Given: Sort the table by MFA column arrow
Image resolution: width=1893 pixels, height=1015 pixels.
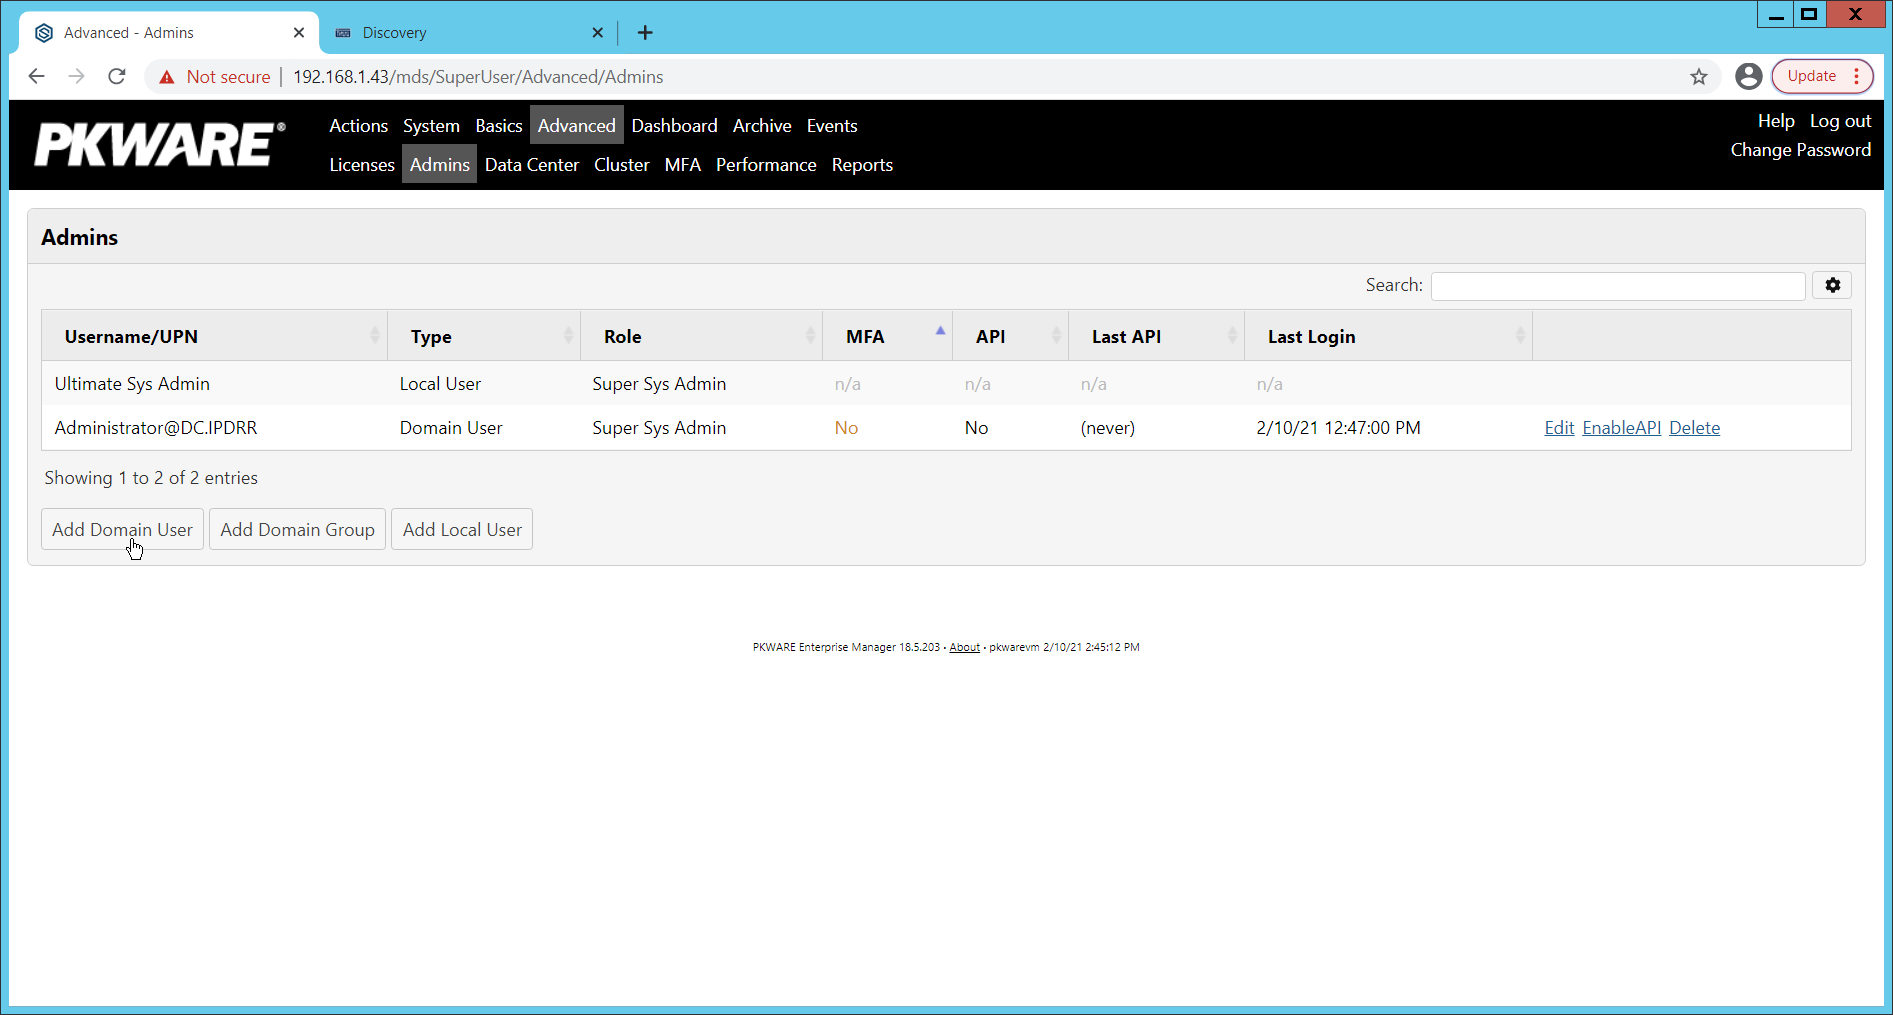Looking at the screenshot, I should click(x=939, y=329).
